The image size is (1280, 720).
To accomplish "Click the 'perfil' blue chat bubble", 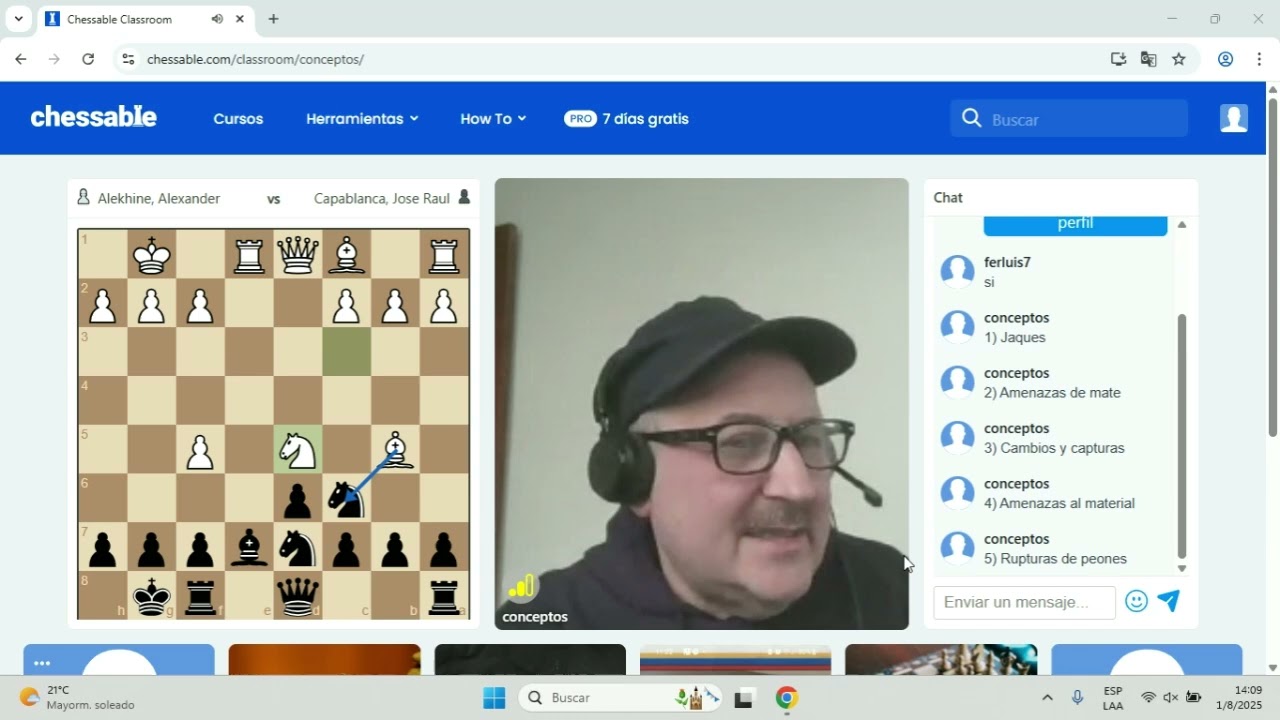I will pyautogui.click(x=1075, y=225).
